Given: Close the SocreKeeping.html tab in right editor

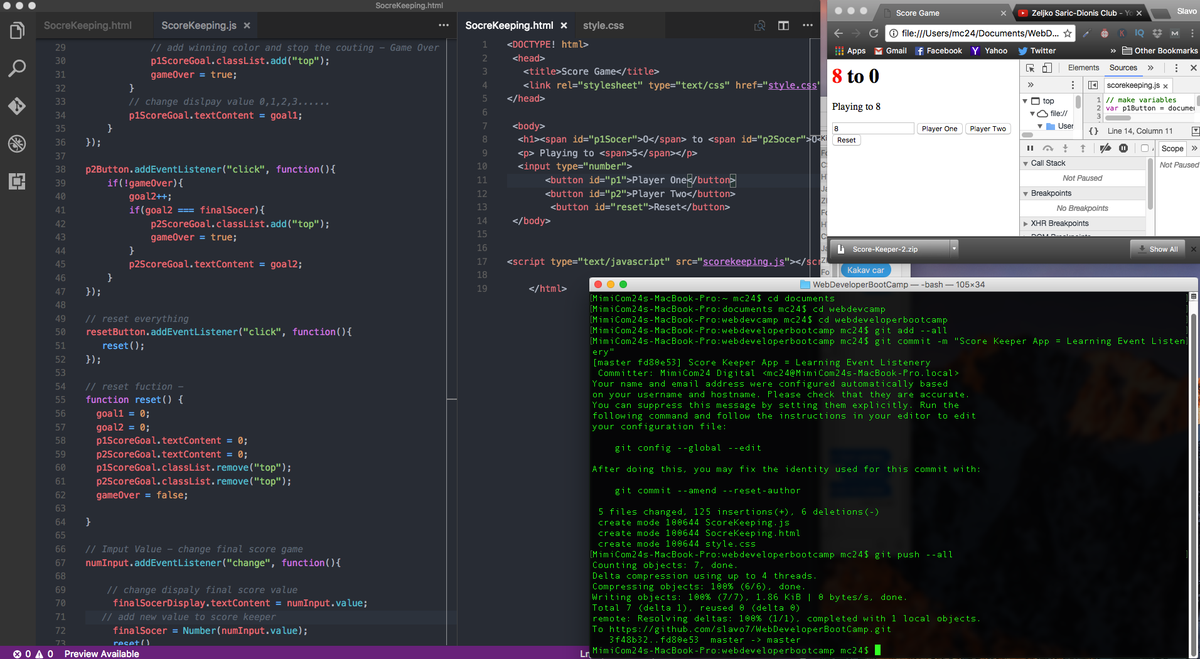Looking at the screenshot, I should pyautogui.click(x=564, y=25).
